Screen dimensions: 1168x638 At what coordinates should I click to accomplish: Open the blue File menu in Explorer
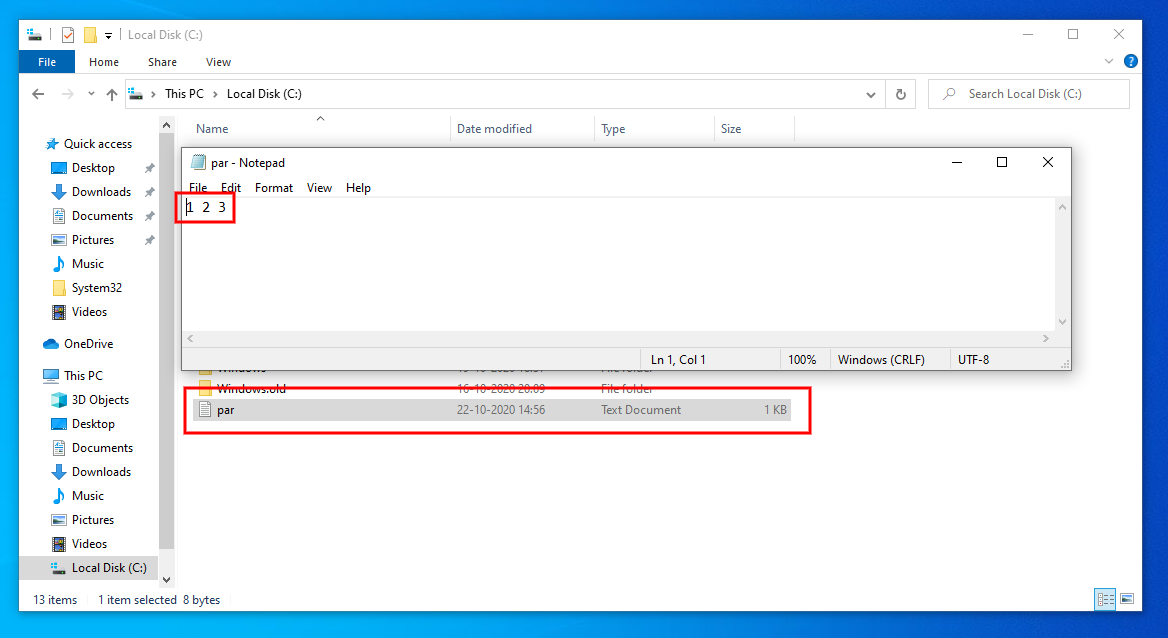coord(47,62)
